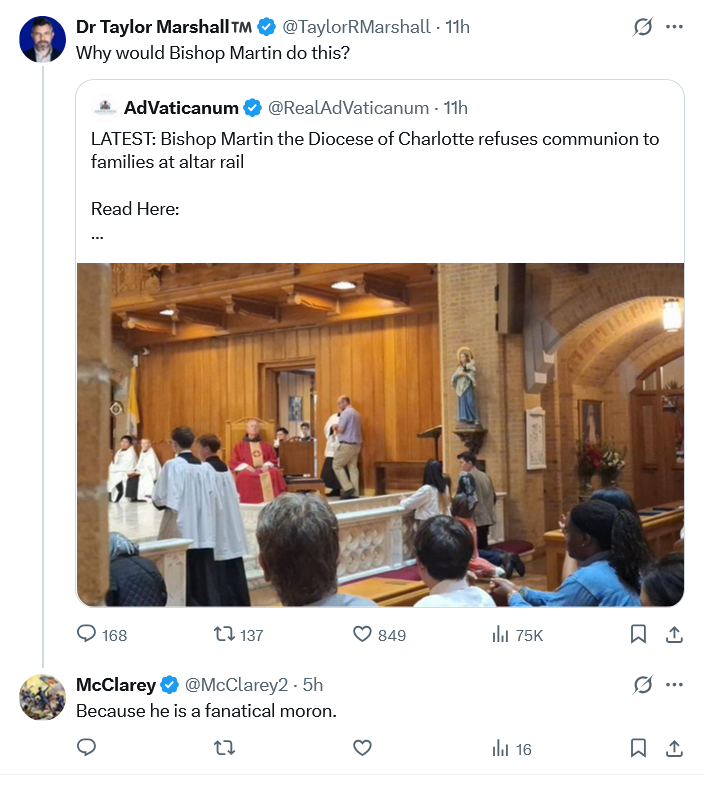Visit @RealAdVaticanum handle in quoted tweet

[x=349, y=107]
